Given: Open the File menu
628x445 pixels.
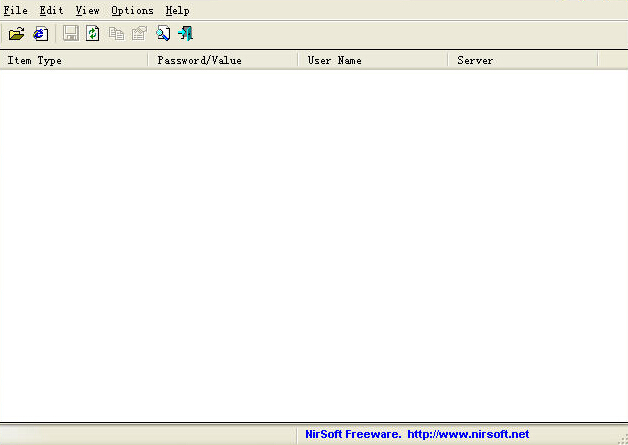Looking at the screenshot, I should click(16, 10).
